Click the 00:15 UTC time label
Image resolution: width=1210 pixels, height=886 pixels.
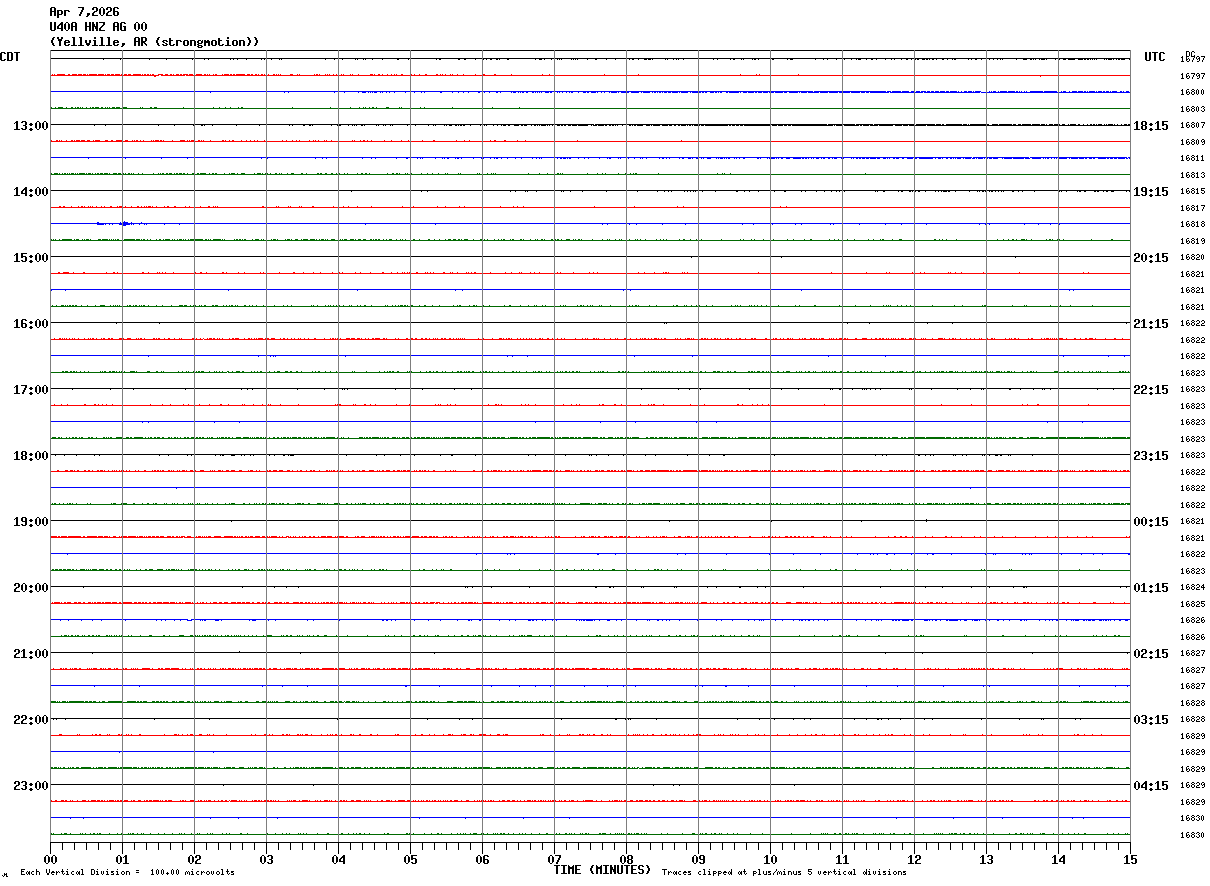click(x=1151, y=522)
